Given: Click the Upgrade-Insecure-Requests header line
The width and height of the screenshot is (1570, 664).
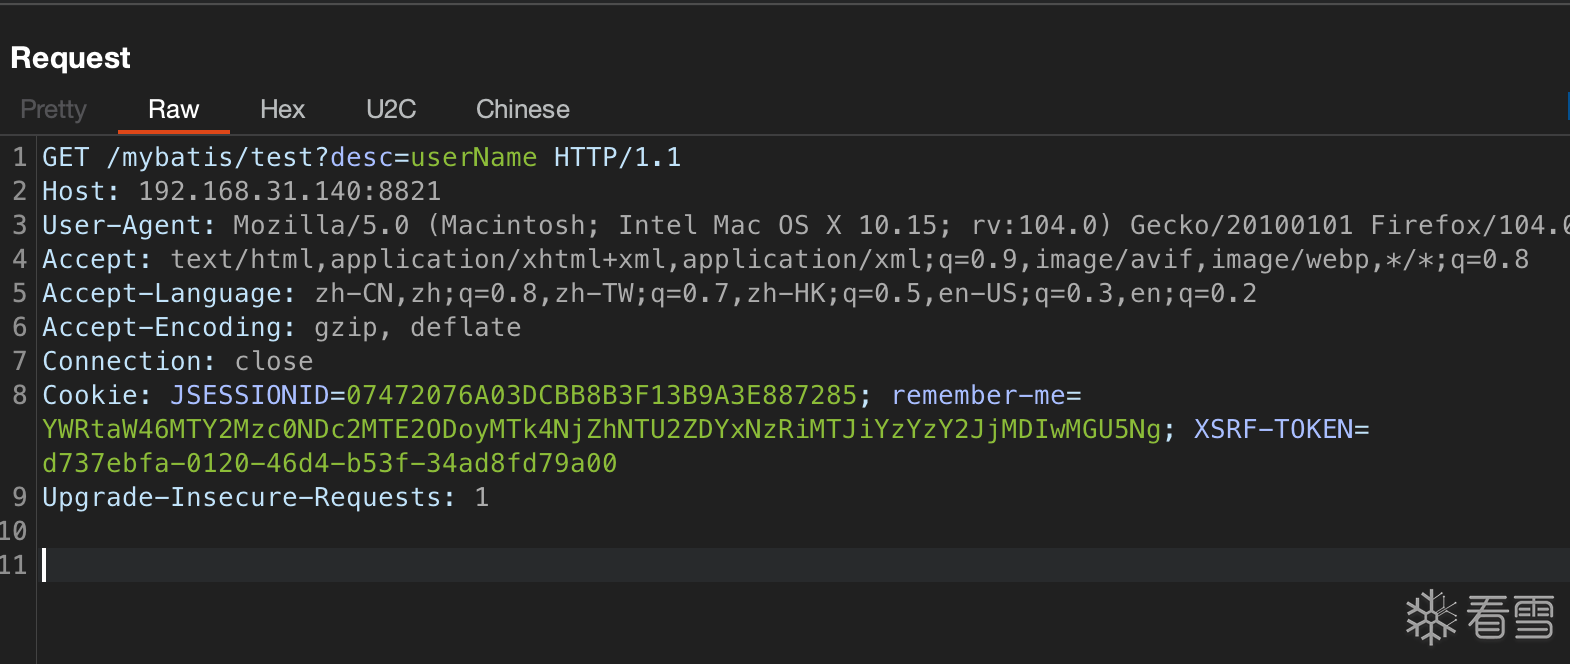Looking at the screenshot, I should click(x=248, y=498).
